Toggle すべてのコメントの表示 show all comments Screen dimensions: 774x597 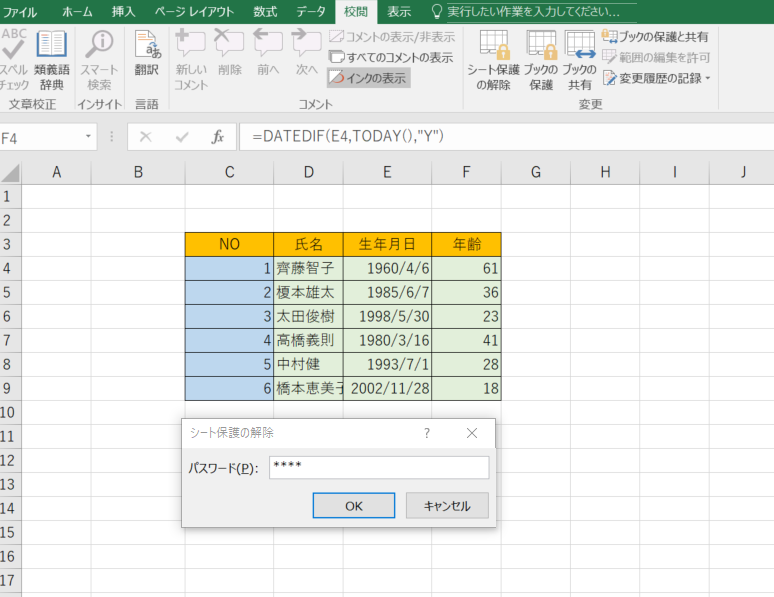tap(391, 57)
